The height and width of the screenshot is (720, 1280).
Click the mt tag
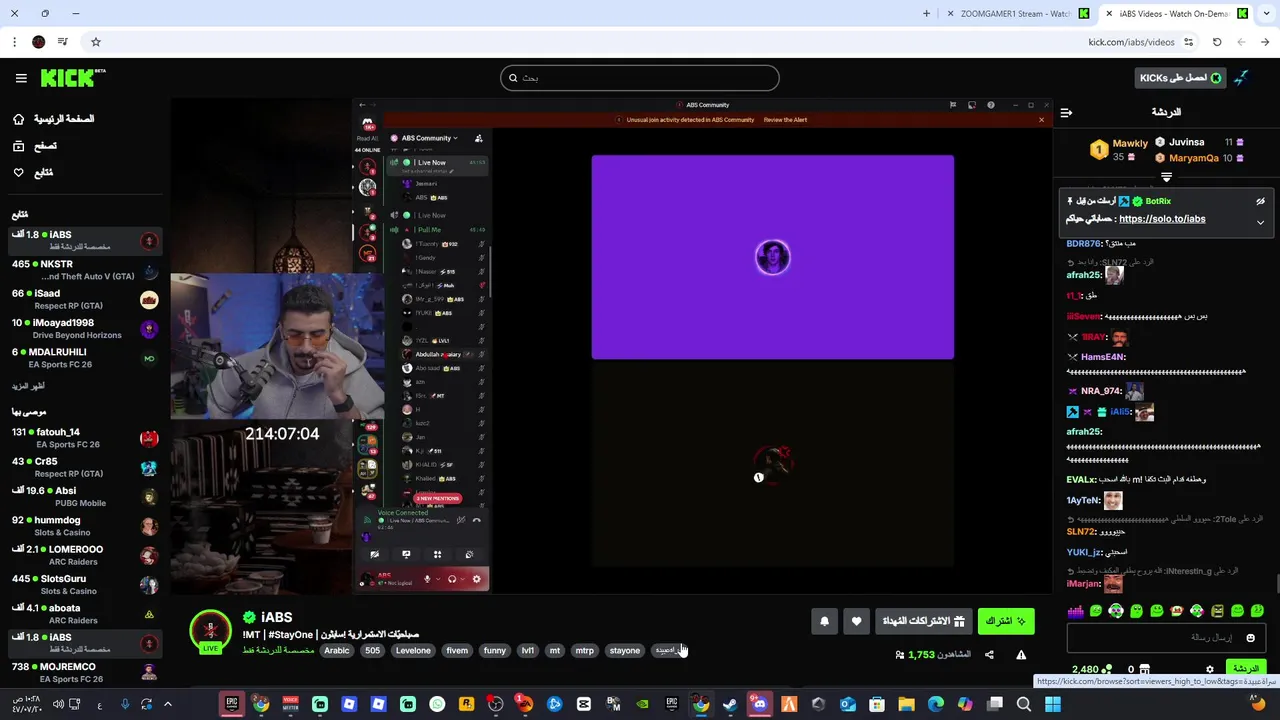point(555,651)
